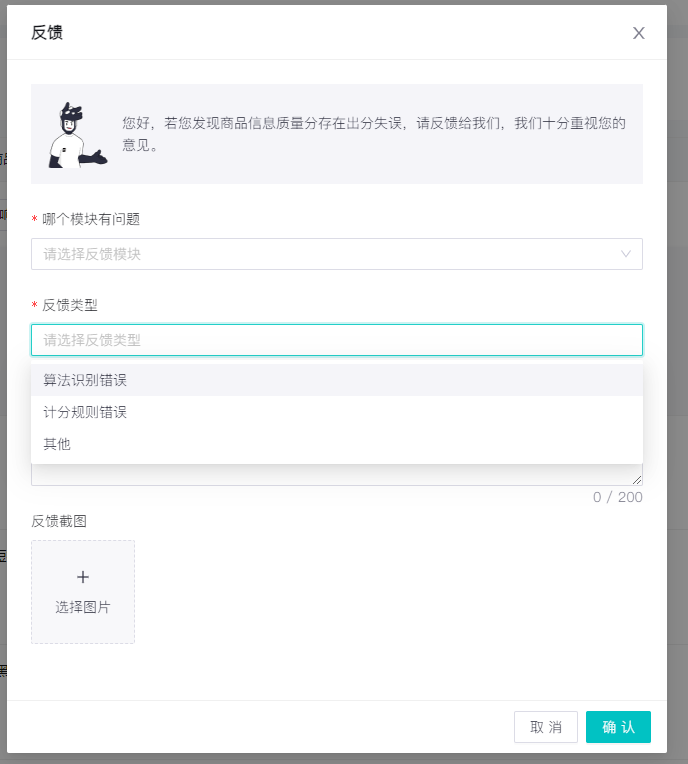Viewport: 688px width, 764px height.
Task: Click the 哪个模块有问题 field label
Action: pos(91,219)
